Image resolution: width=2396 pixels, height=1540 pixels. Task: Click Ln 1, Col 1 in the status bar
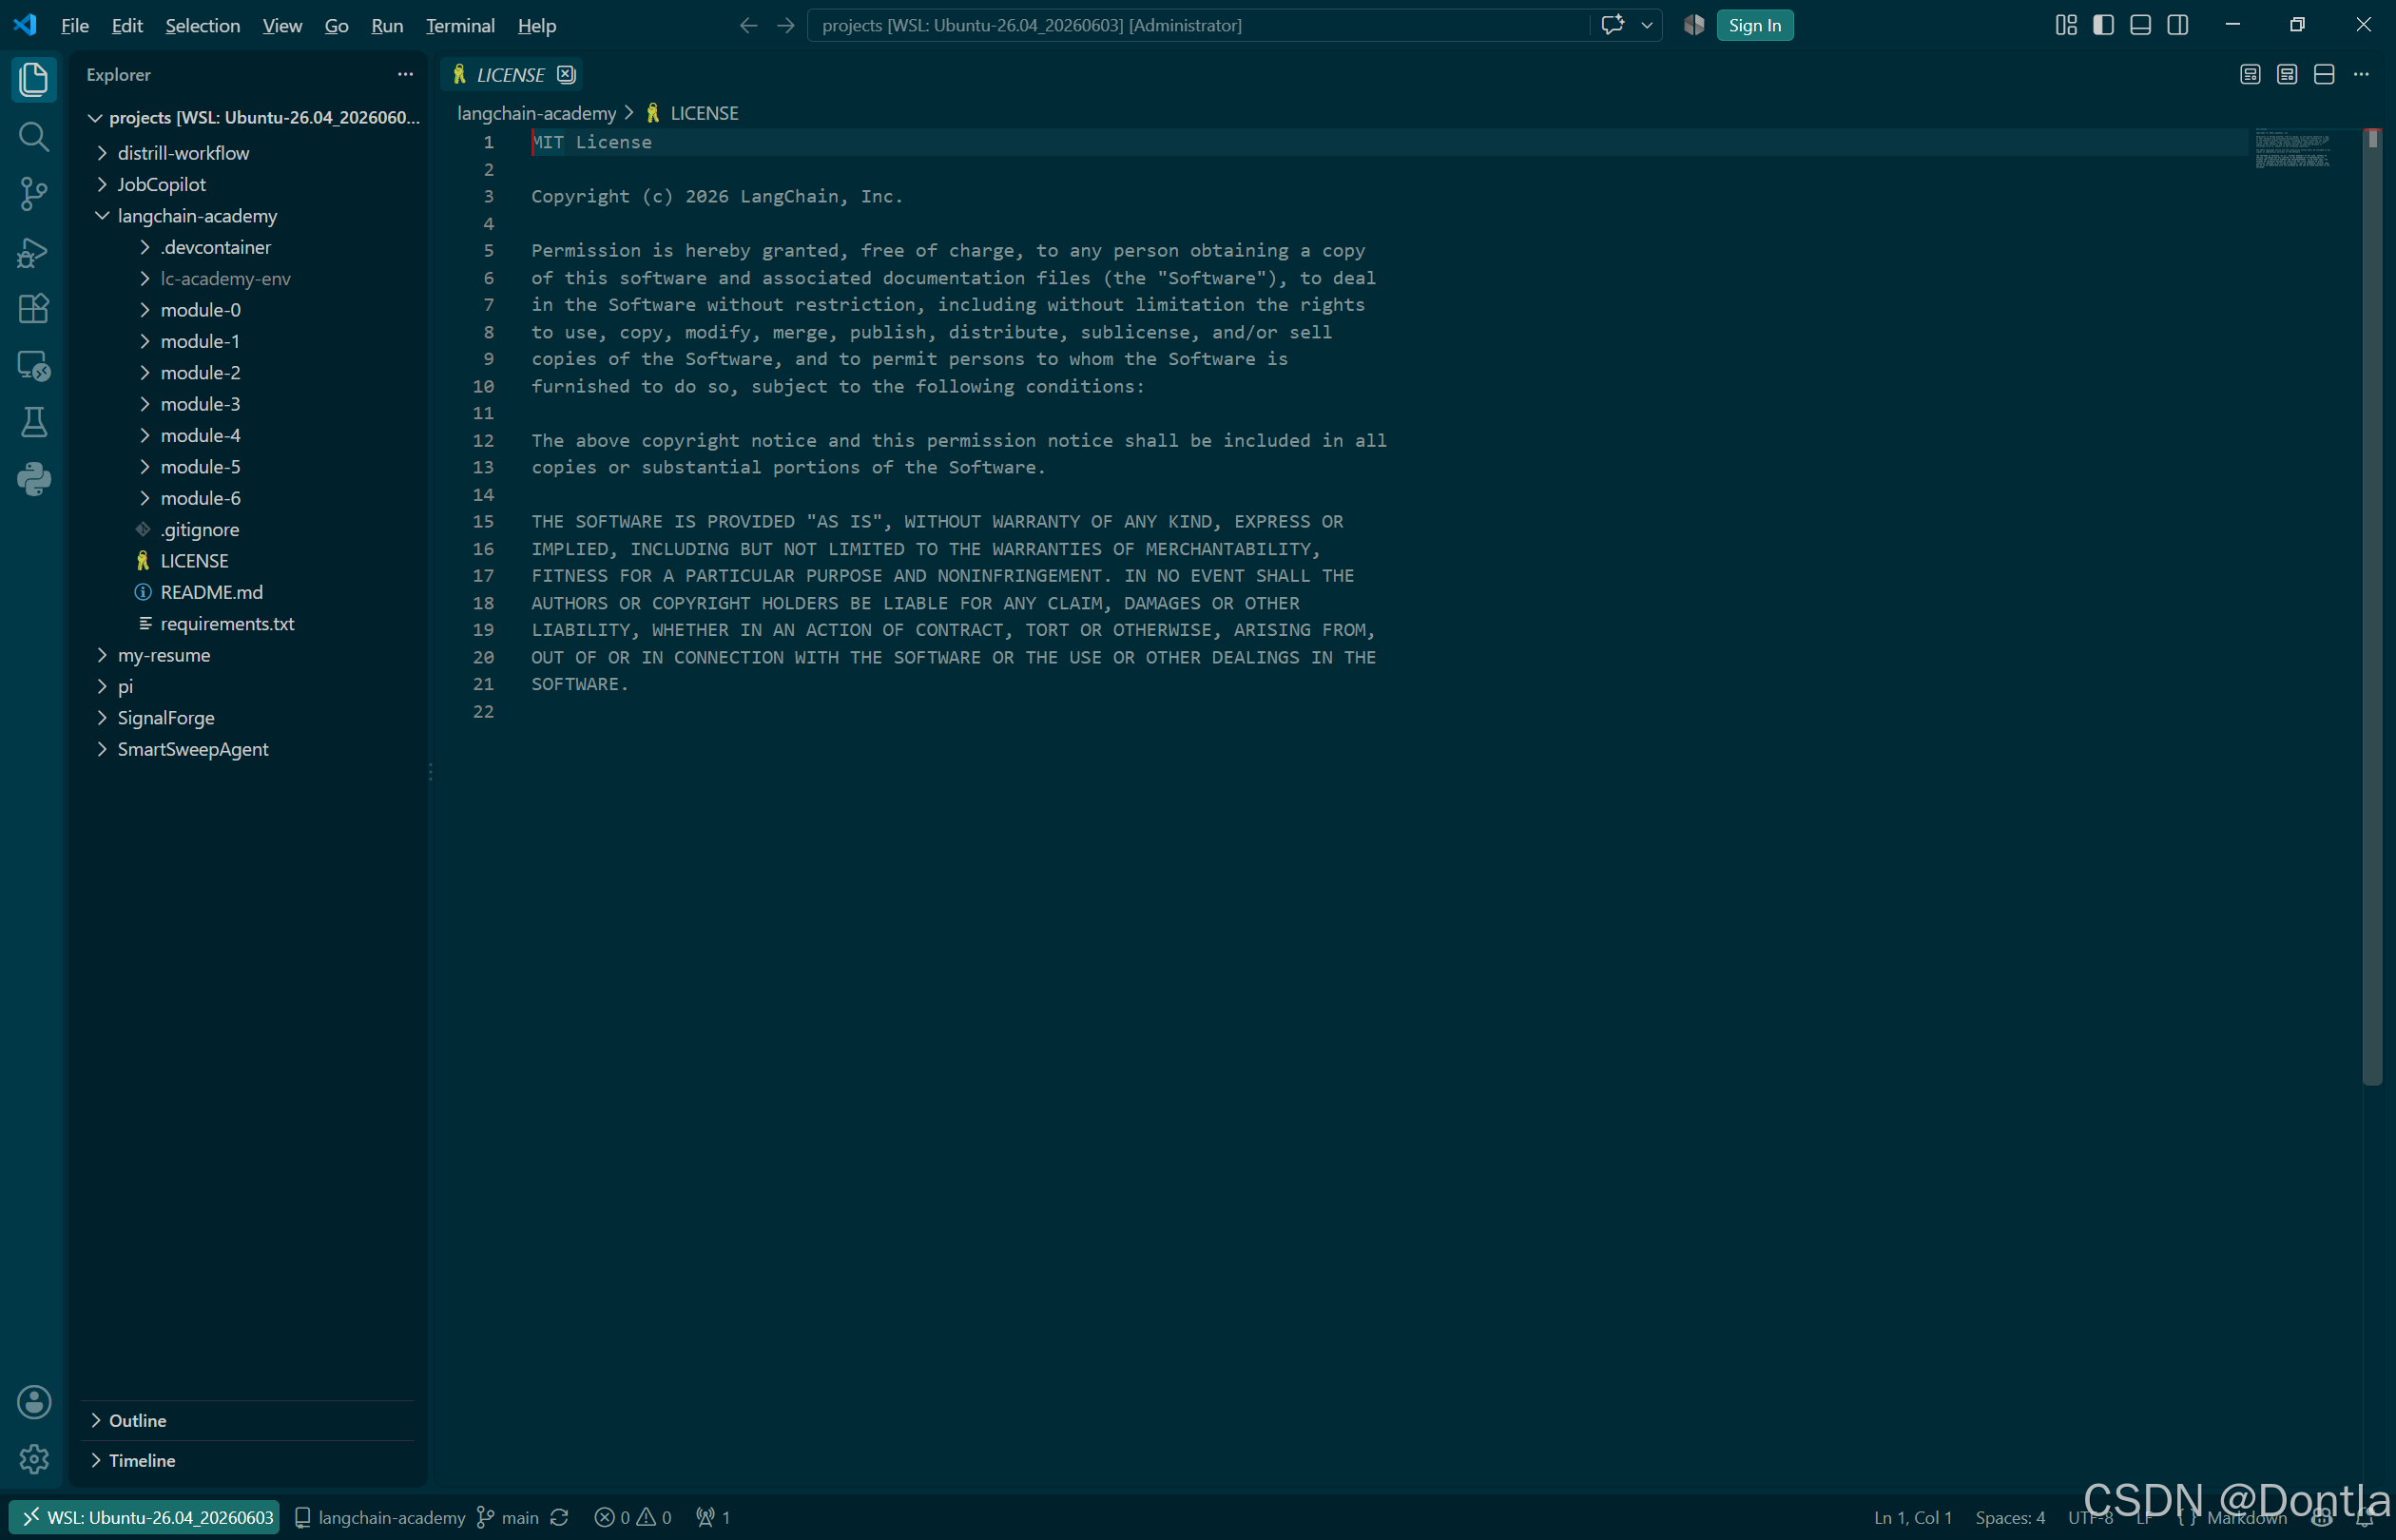click(1912, 1517)
